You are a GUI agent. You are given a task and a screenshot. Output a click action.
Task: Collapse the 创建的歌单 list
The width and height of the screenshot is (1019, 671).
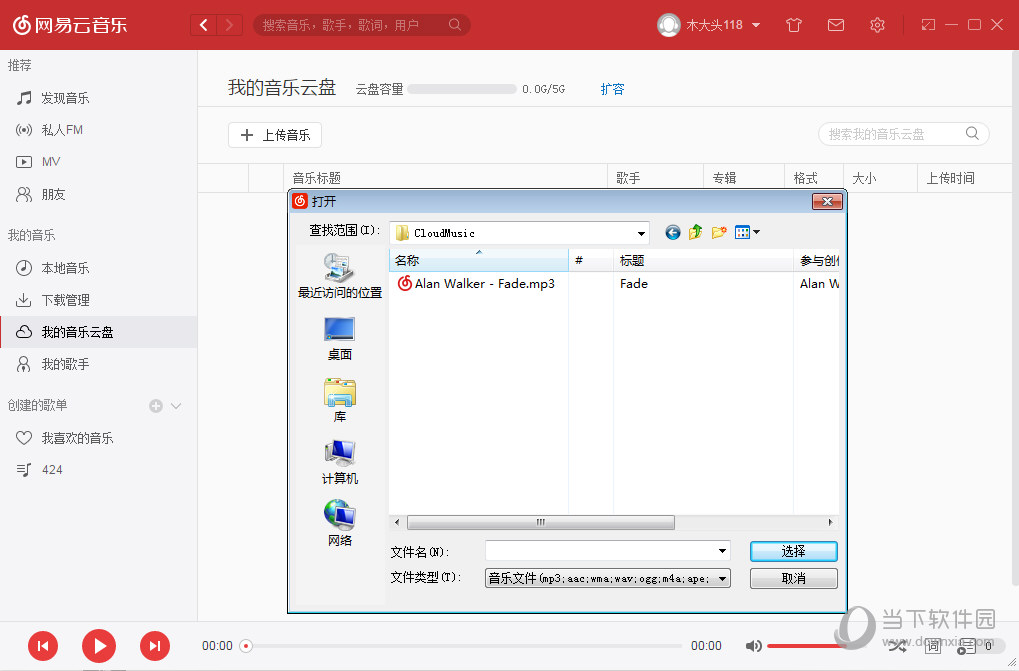[x=175, y=406]
